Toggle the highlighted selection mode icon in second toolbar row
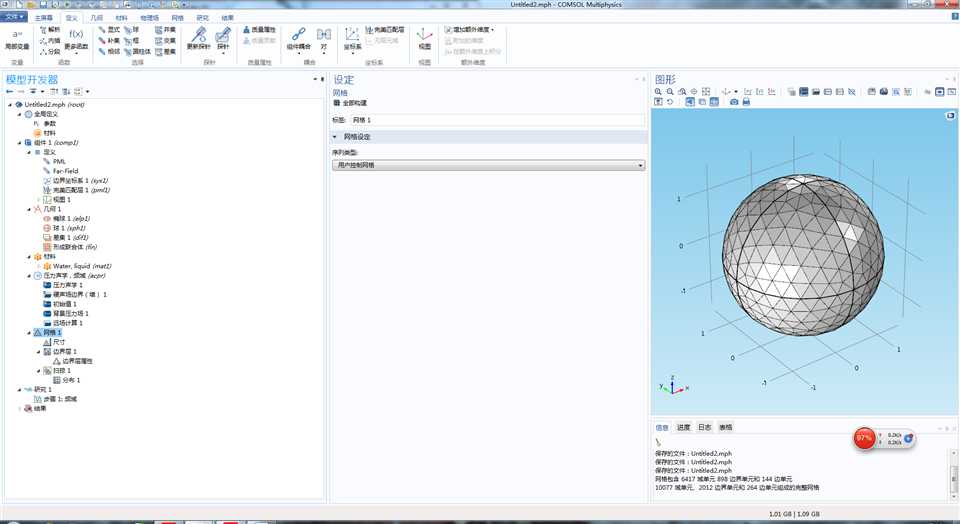960x524 pixels. (690, 102)
